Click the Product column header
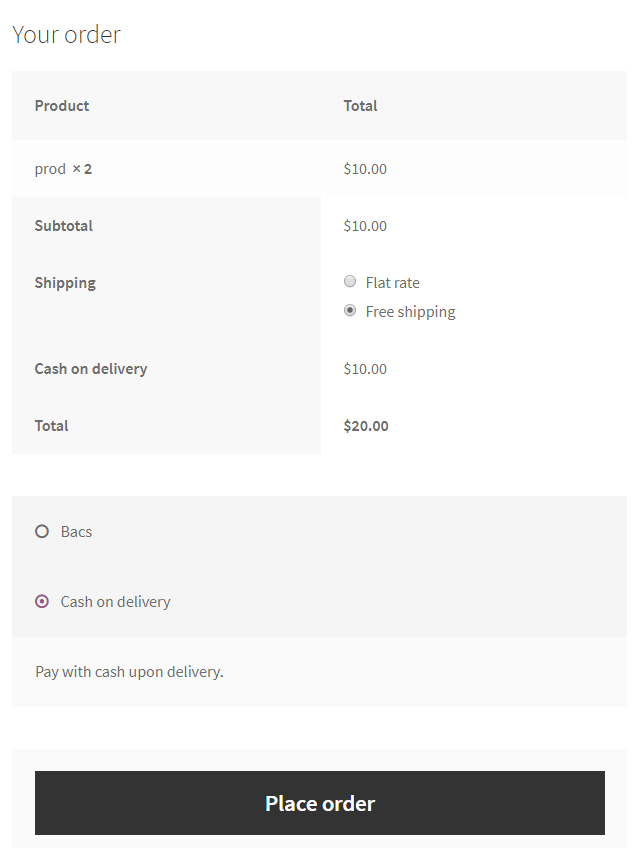Viewport: 638px width, 848px height. pos(62,106)
